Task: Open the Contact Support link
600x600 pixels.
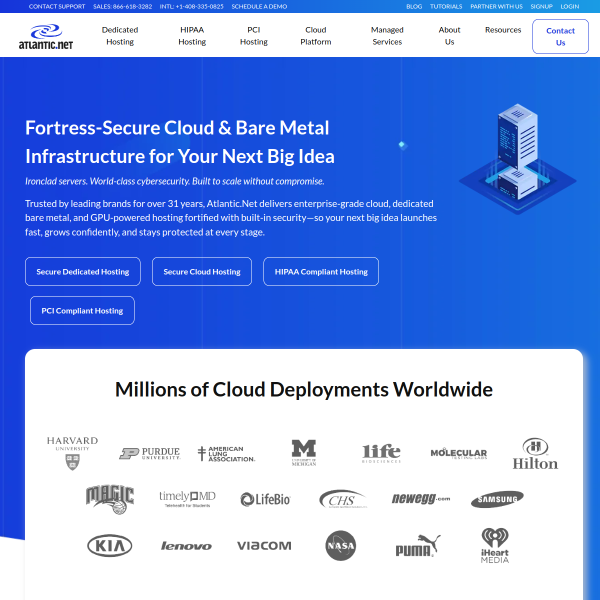Action: click(57, 7)
